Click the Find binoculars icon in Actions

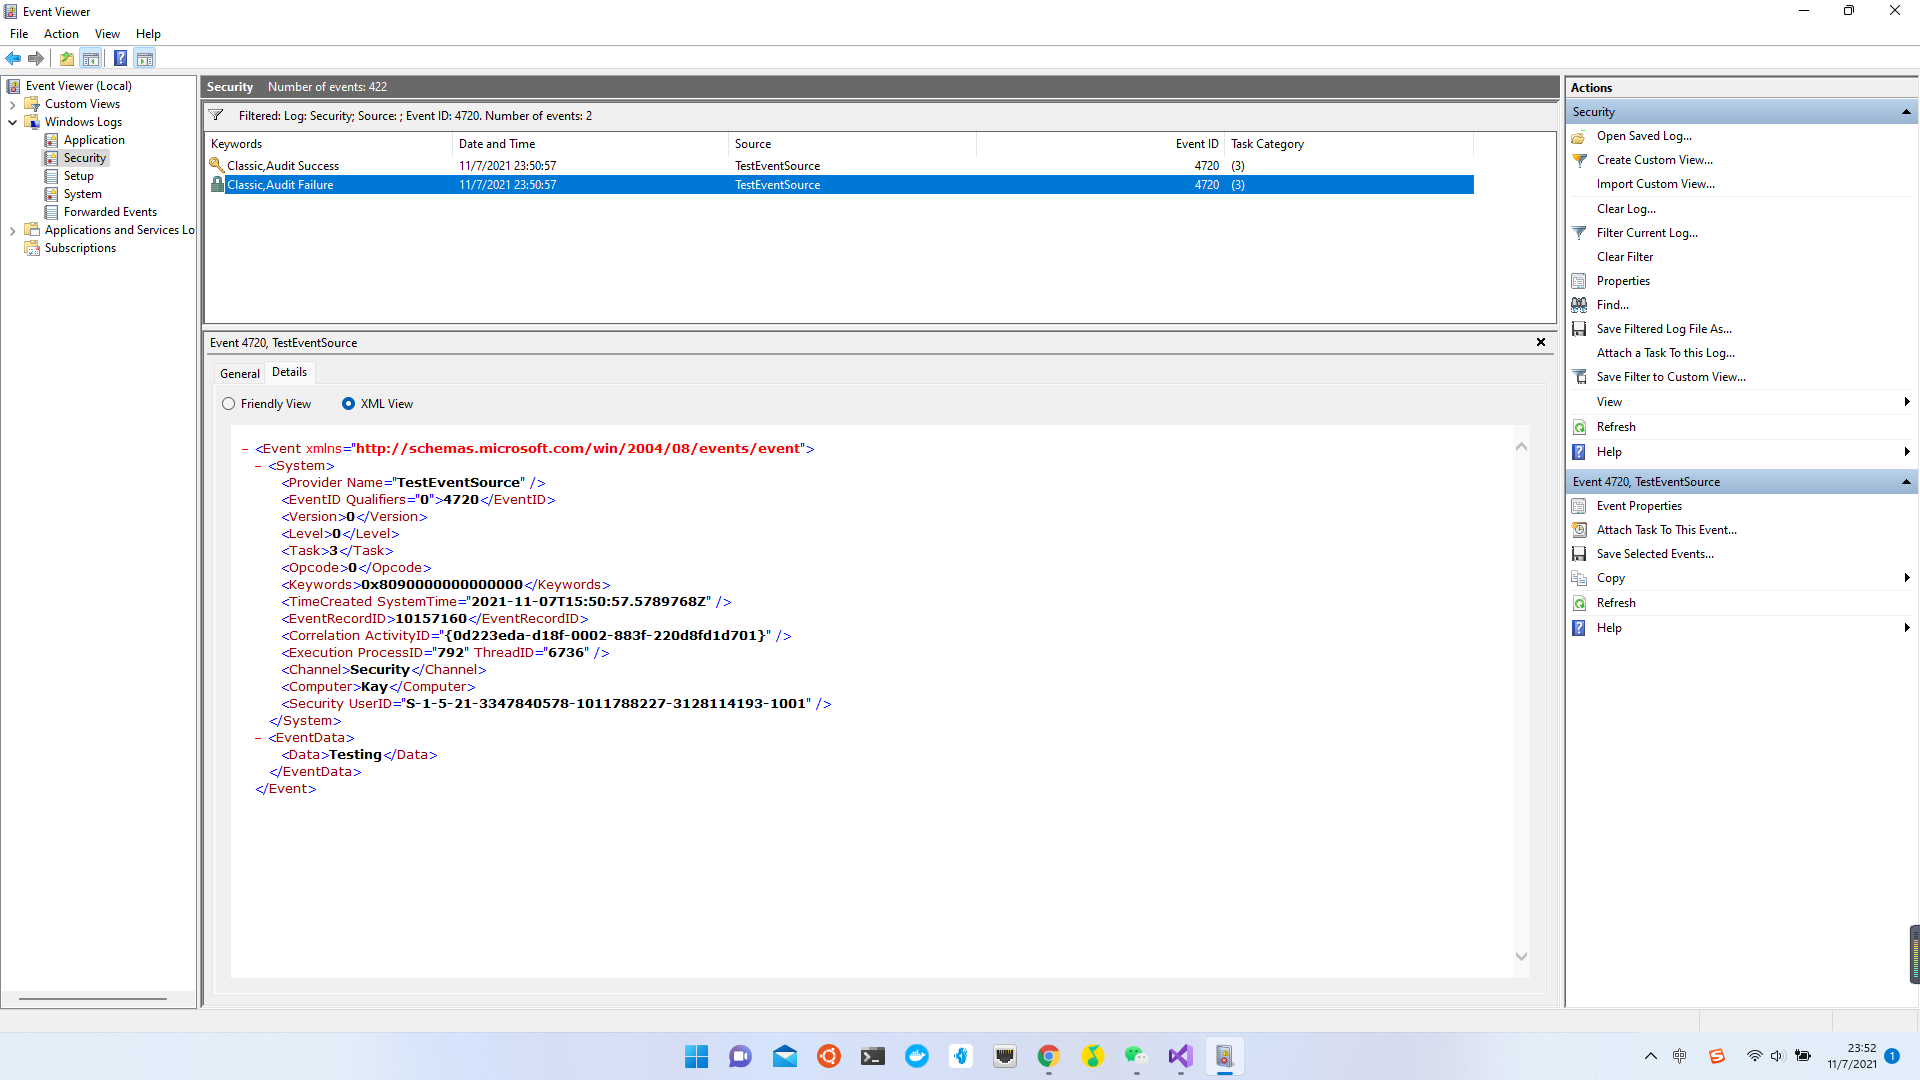1579,305
